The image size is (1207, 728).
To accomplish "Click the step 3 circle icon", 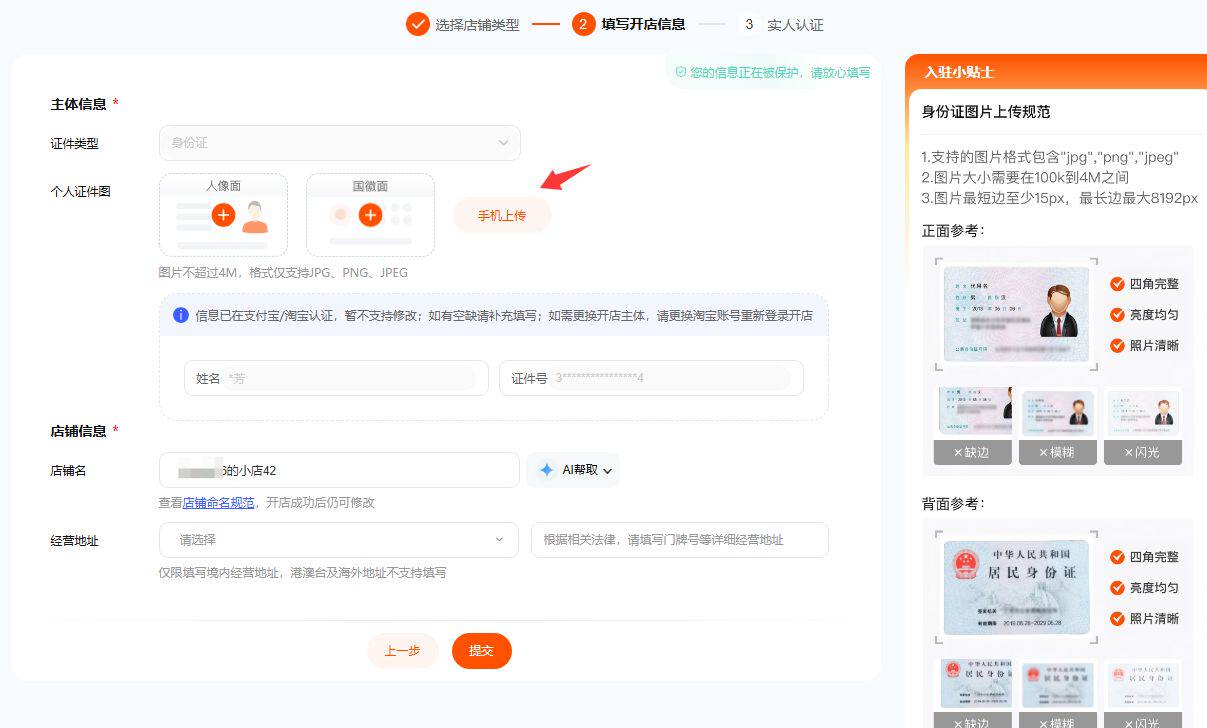I will point(749,24).
